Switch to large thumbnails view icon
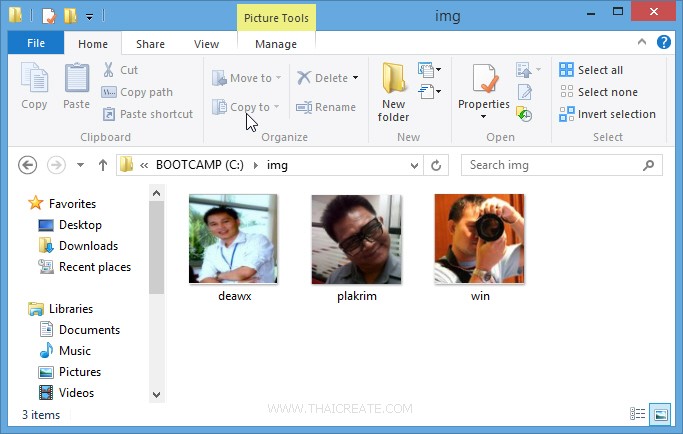683x434 pixels. 660,414
